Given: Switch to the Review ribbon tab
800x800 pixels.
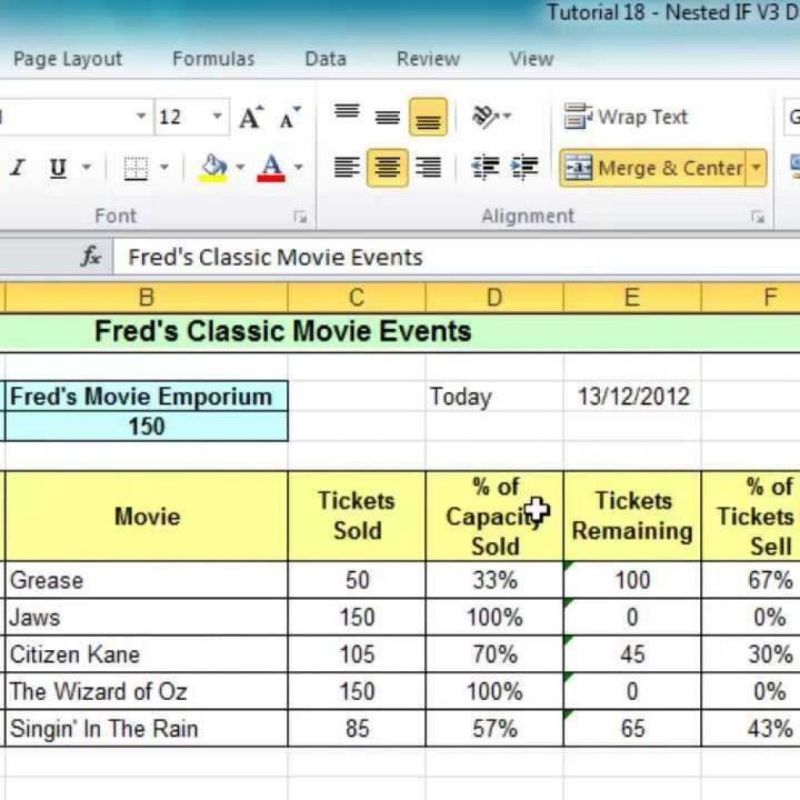Looking at the screenshot, I should tap(427, 59).
